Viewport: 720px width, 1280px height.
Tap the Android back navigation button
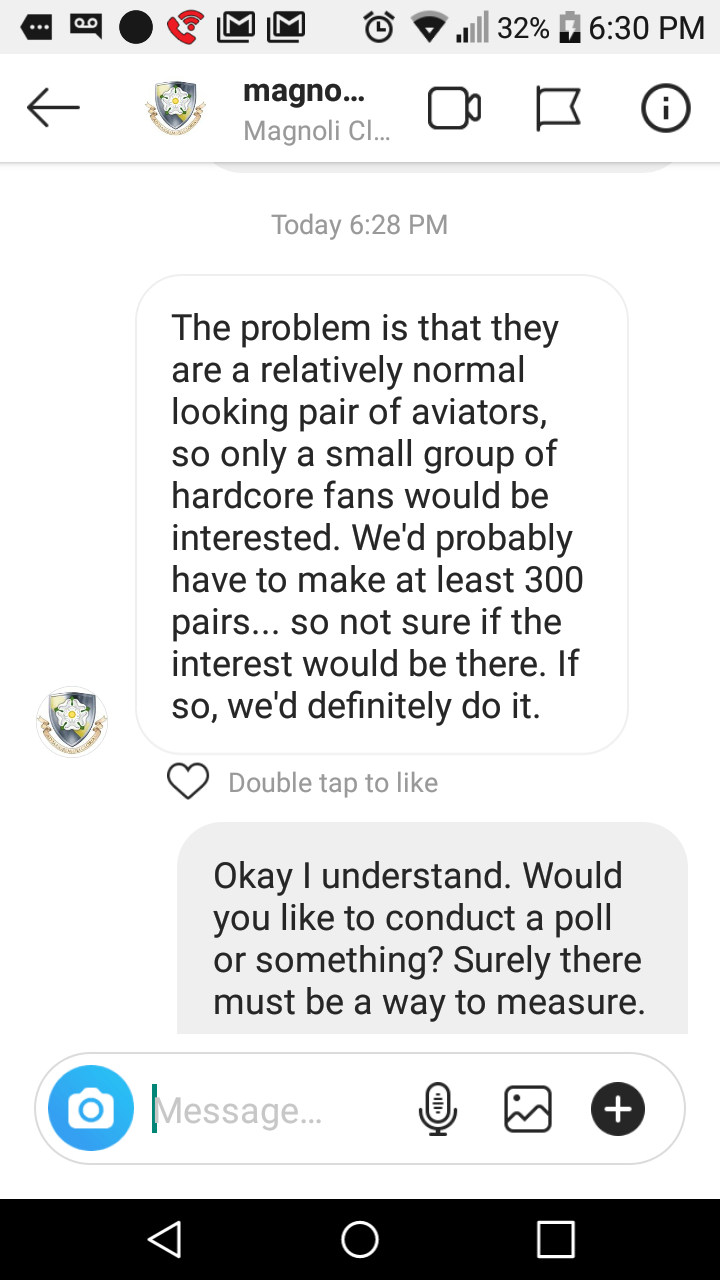click(164, 1239)
